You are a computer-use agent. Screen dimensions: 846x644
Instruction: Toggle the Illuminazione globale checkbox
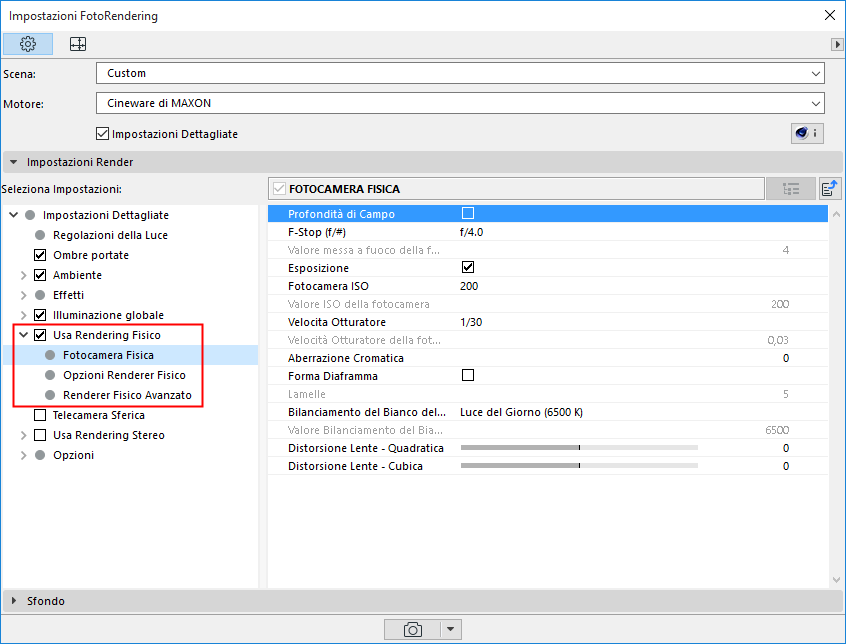[x=40, y=315]
